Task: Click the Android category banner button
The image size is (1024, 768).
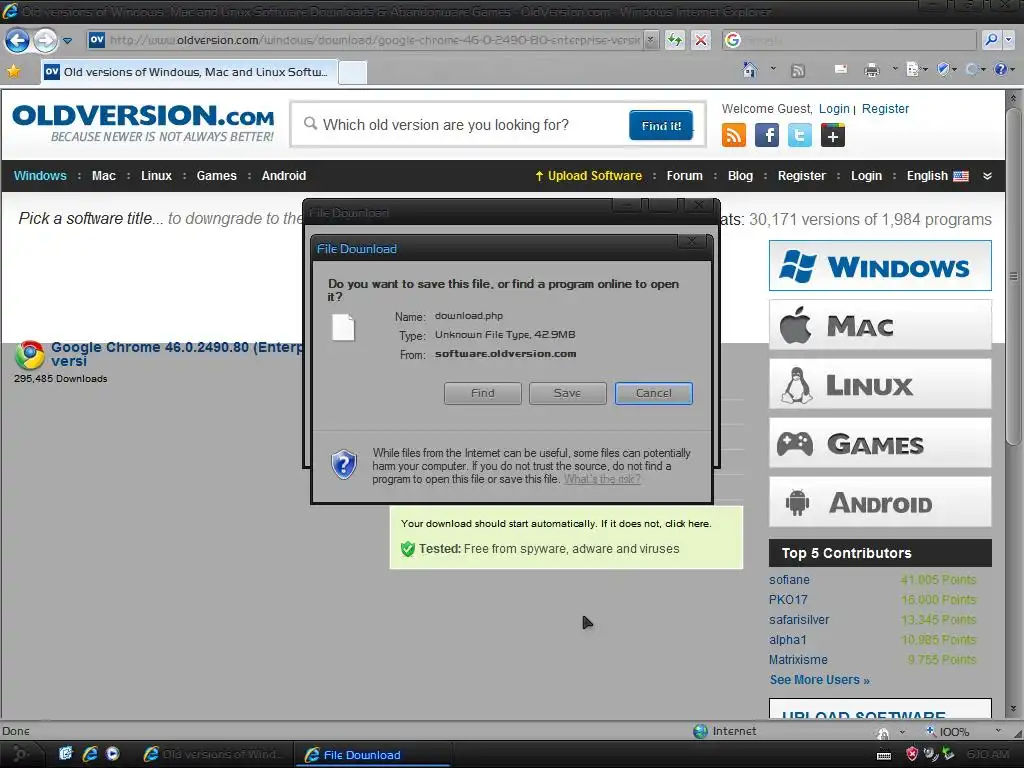Action: coord(880,502)
